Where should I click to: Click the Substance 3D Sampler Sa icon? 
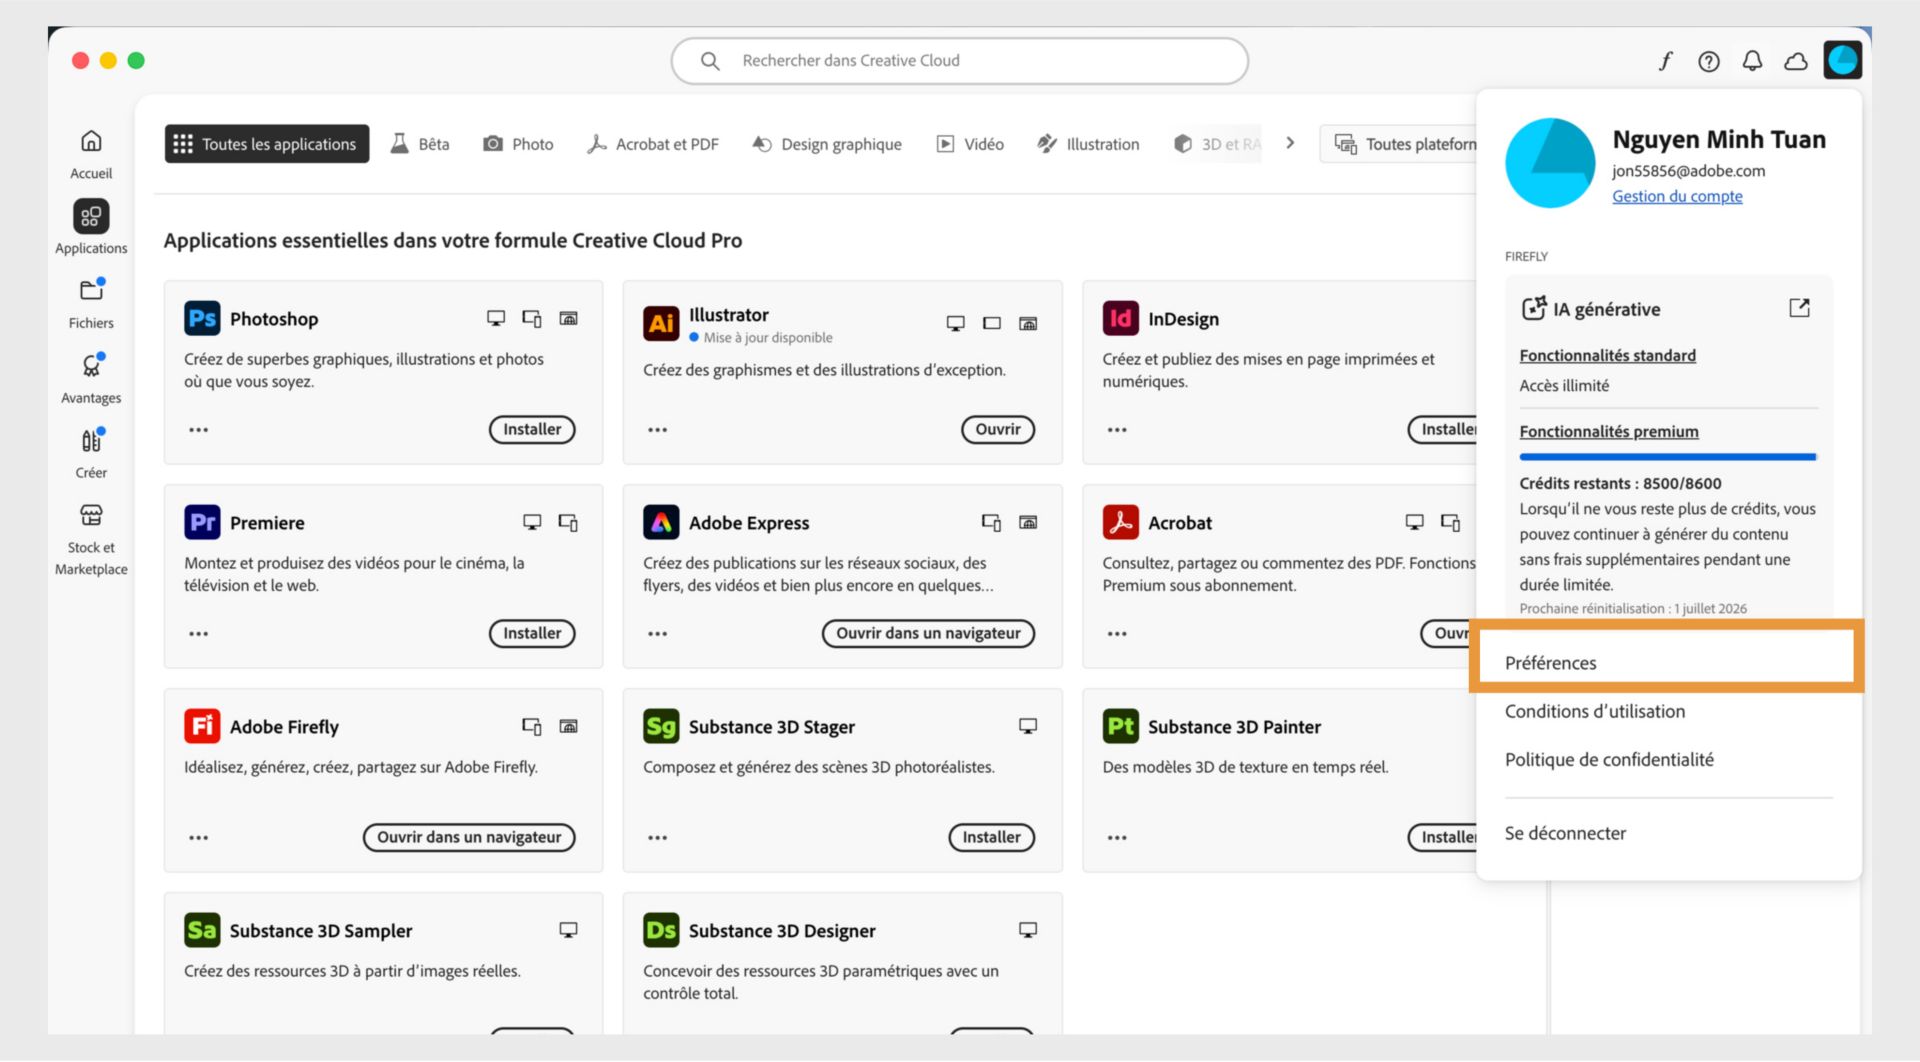(x=202, y=930)
